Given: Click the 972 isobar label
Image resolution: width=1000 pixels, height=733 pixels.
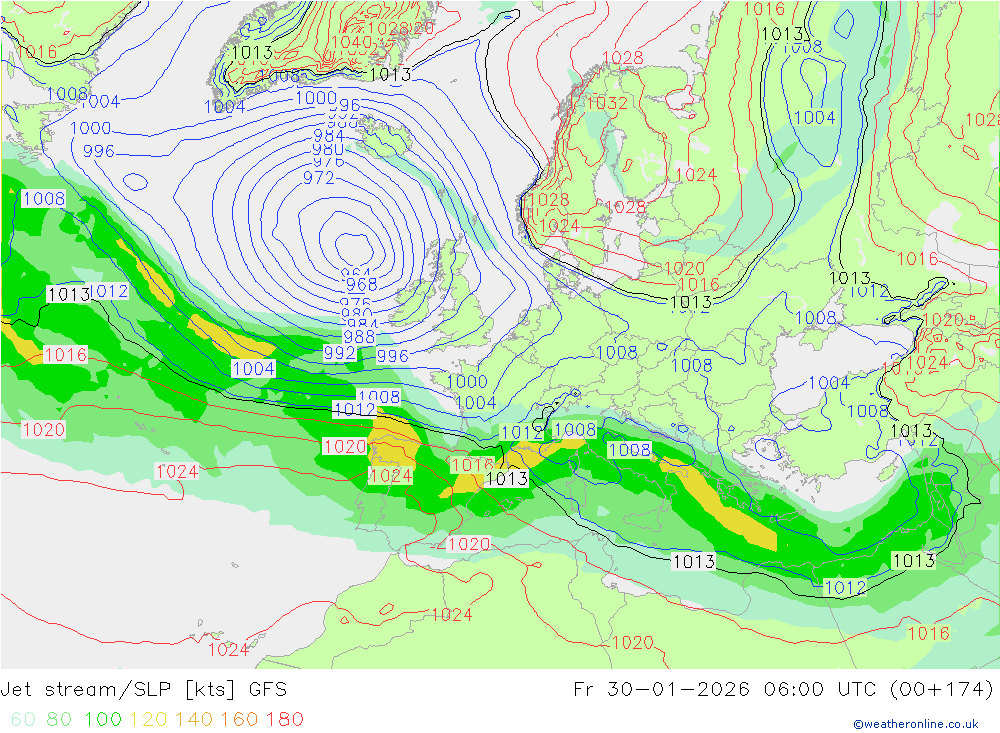Looking at the screenshot, I should (x=318, y=178).
